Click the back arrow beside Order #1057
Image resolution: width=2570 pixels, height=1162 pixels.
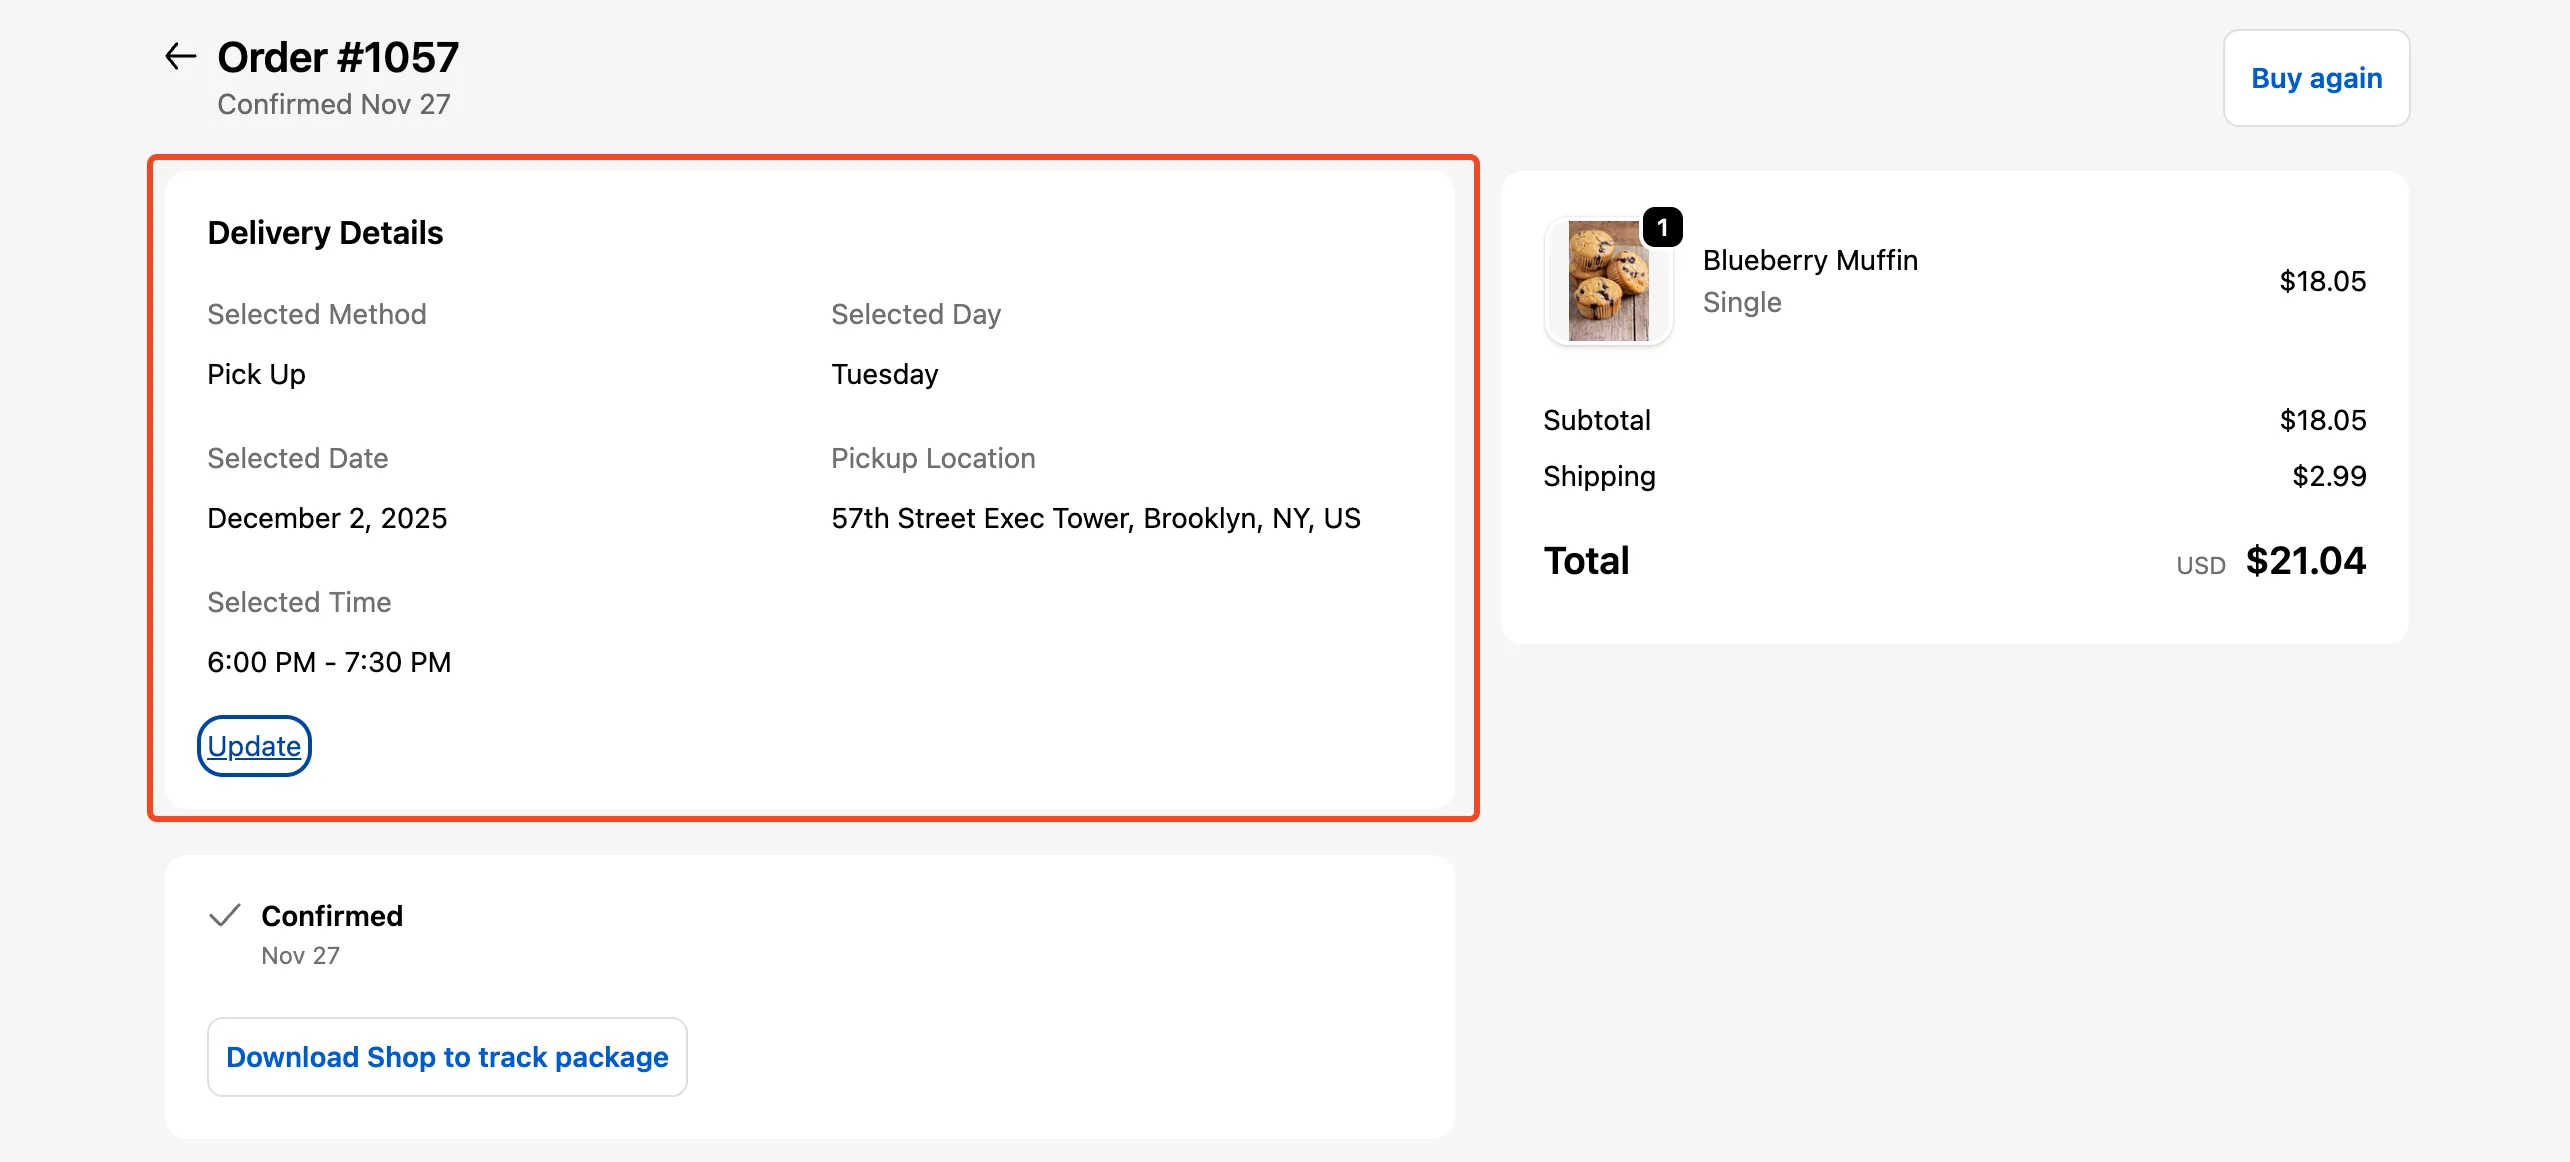coord(180,56)
